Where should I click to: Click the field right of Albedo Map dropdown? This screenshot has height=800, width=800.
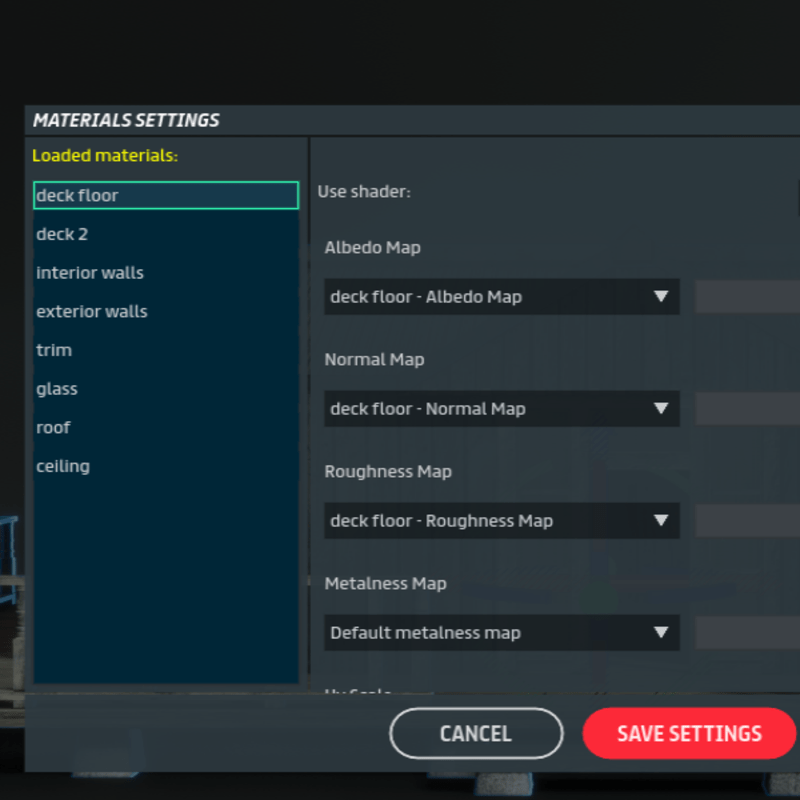tap(747, 297)
